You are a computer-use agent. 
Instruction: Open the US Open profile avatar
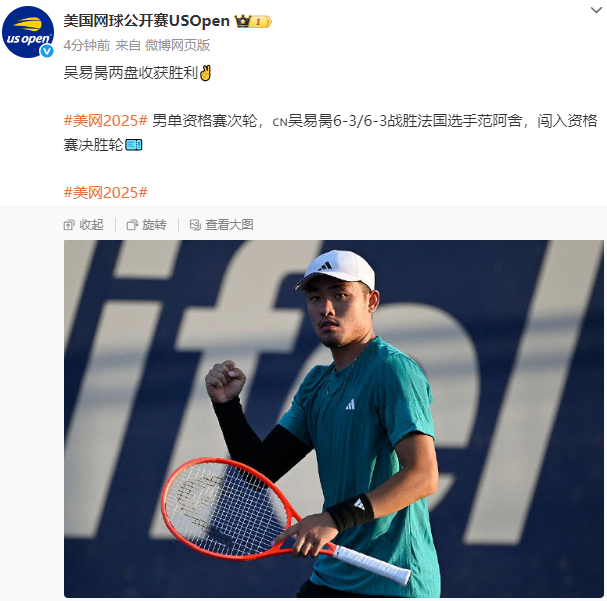(x=28, y=33)
